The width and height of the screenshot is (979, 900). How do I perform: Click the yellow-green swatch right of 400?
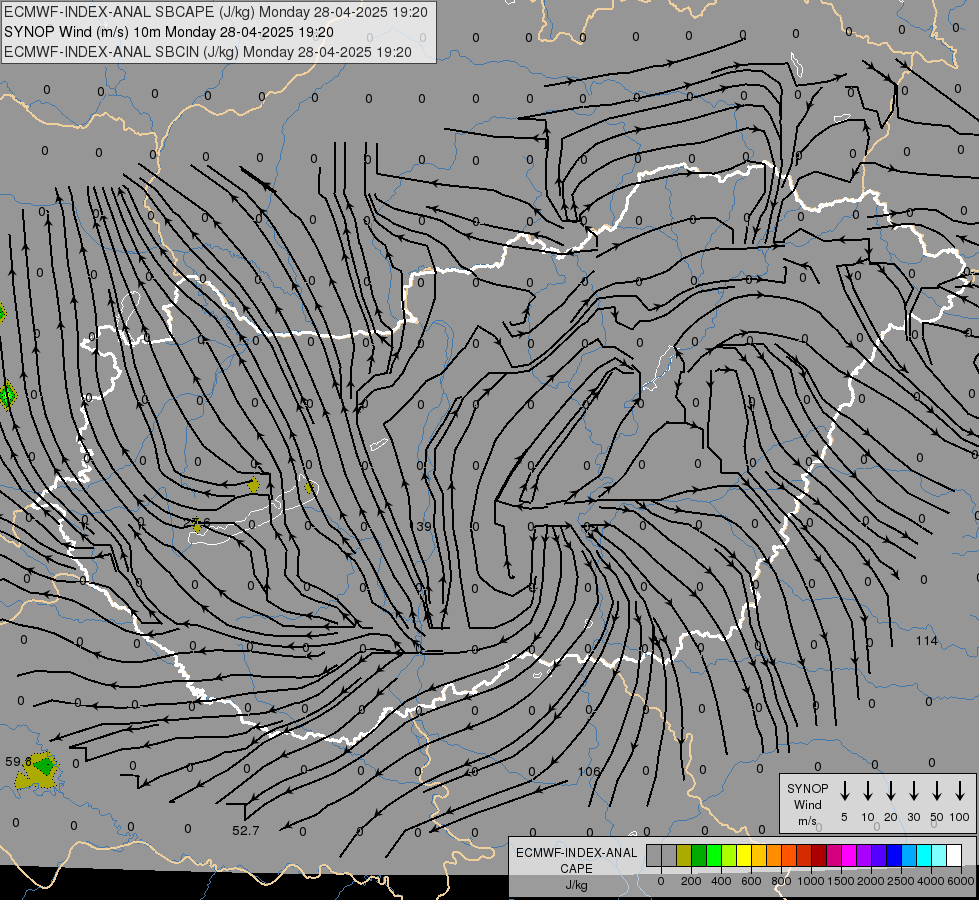(729, 855)
